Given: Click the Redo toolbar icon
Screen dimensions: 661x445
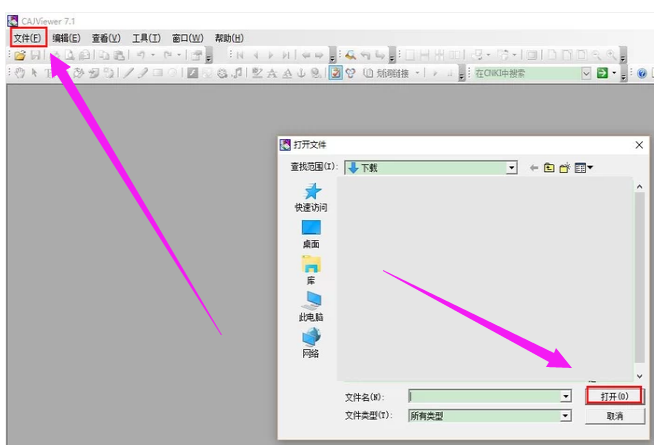Looking at the screenshot, I should click(x=168, y=55).
